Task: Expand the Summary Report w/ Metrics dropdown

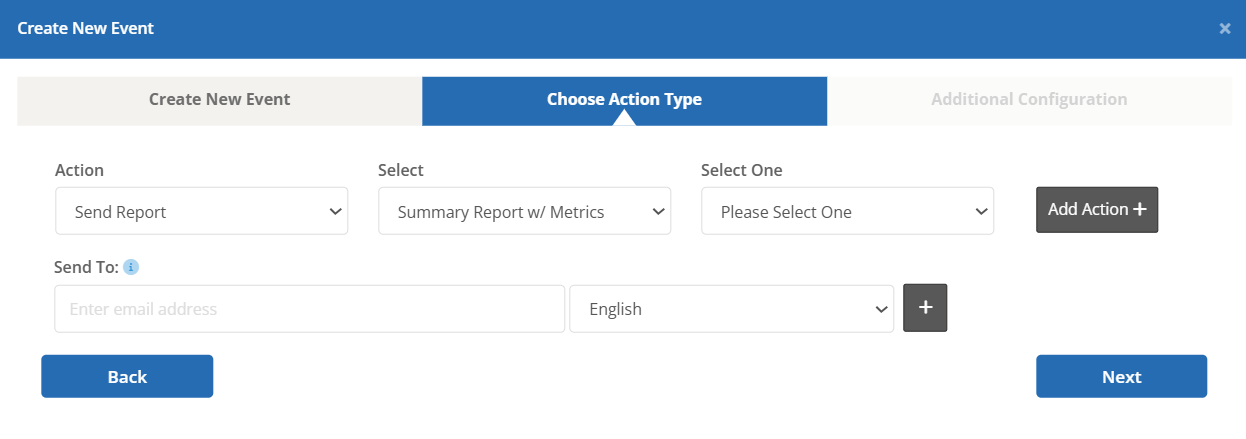Action: 524,211
